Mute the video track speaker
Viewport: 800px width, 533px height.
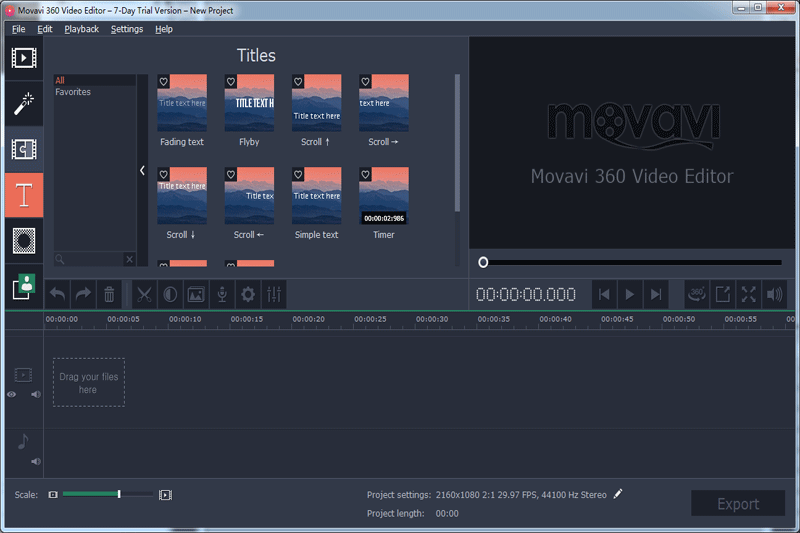point(36,394)
